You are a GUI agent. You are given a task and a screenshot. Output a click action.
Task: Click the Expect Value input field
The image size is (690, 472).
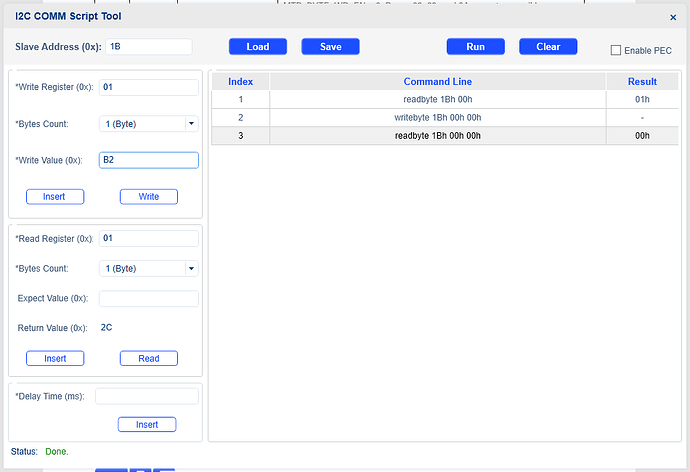(x=148, y=298)
